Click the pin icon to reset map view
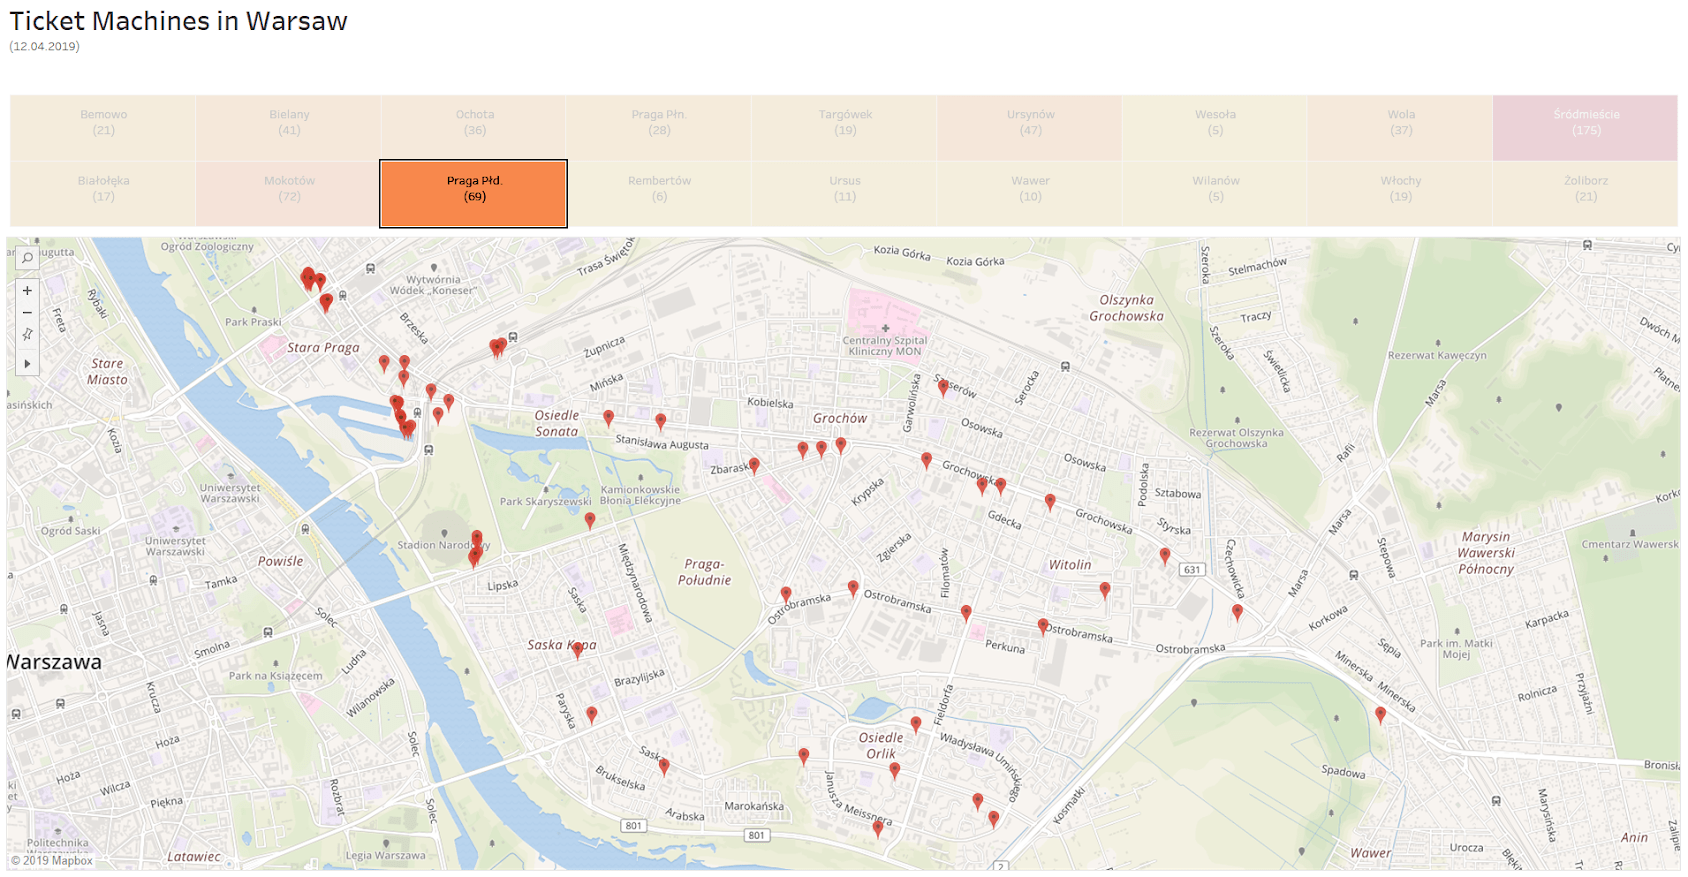The width and height of the screenshot is (1688, 877). (27, 334)
